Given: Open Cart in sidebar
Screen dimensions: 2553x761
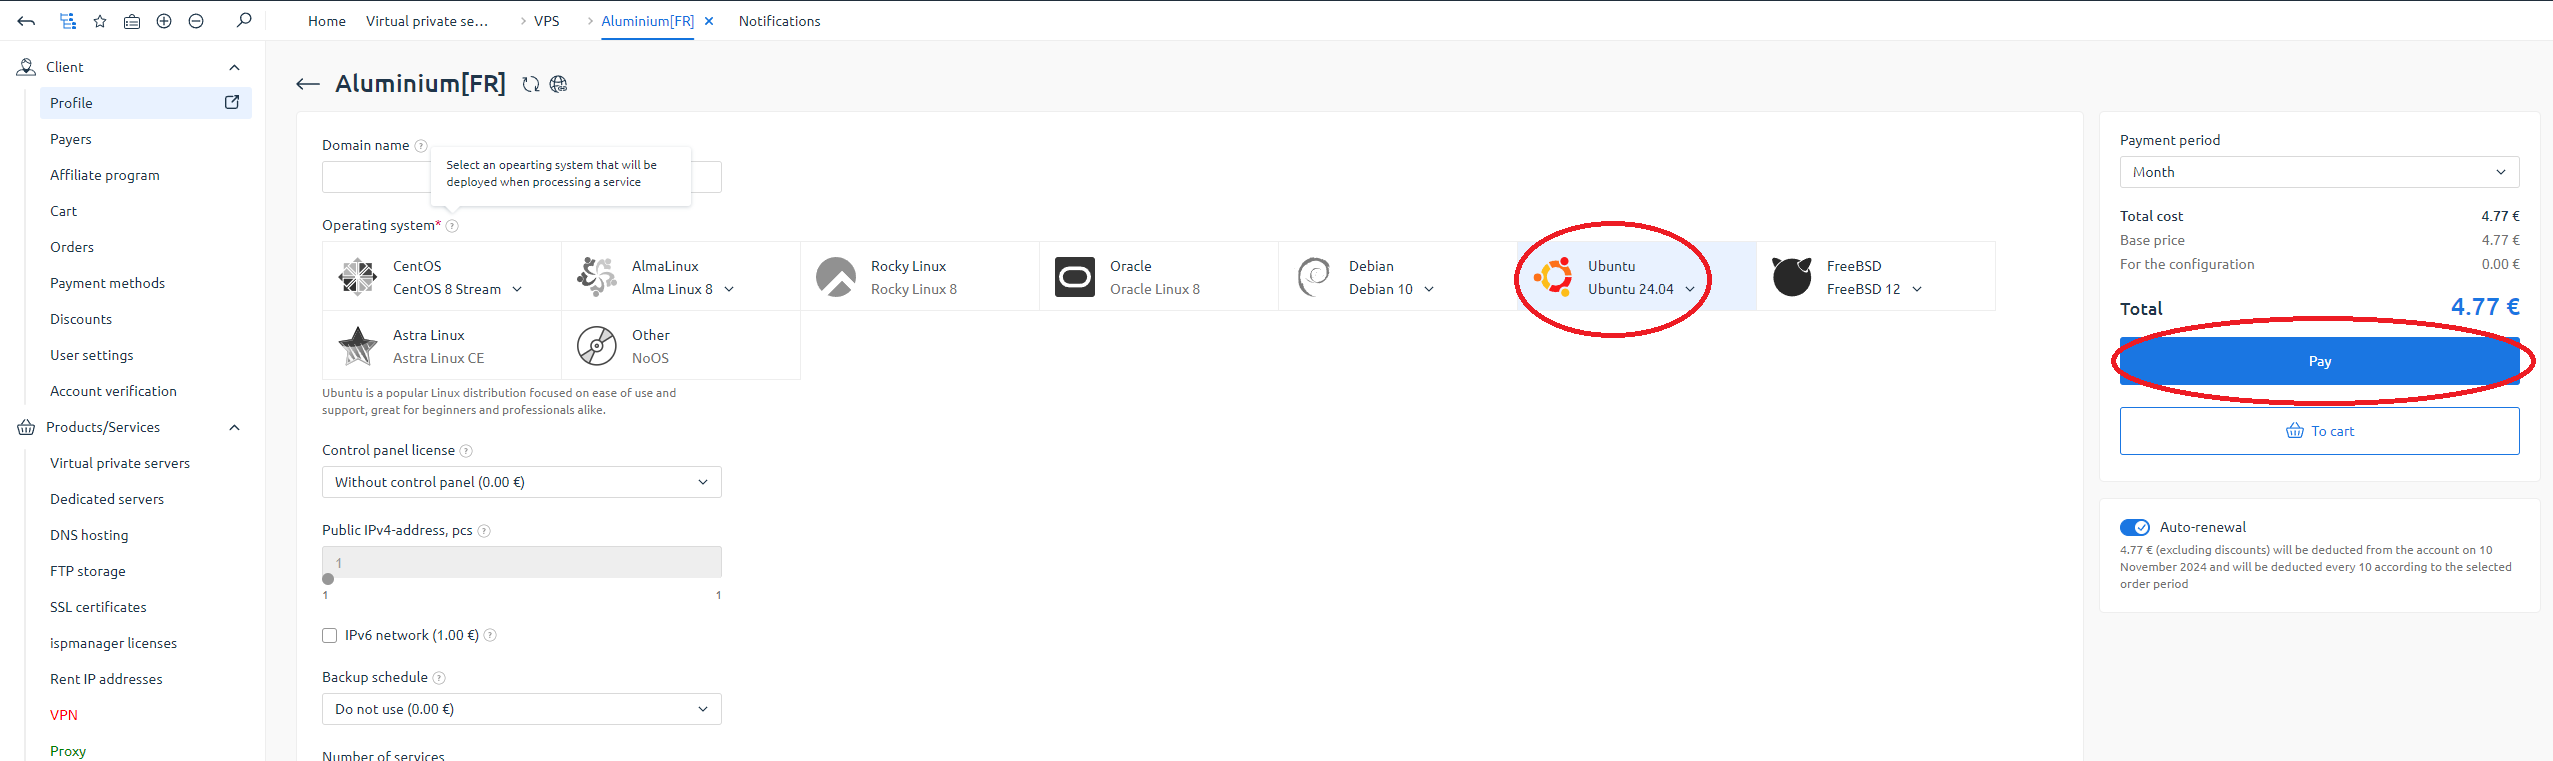Looking at the screenshot, I should 63,211.
